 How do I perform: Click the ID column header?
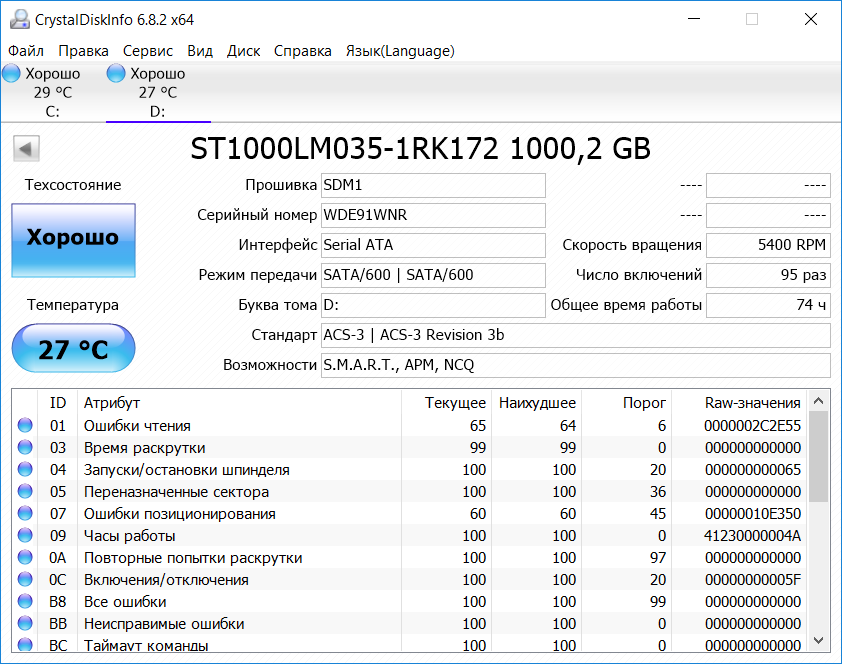point(58,403)
